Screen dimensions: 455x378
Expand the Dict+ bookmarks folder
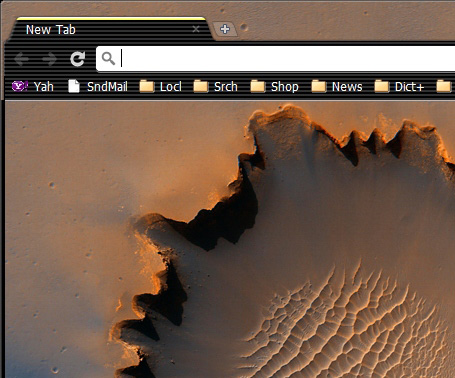399,87
